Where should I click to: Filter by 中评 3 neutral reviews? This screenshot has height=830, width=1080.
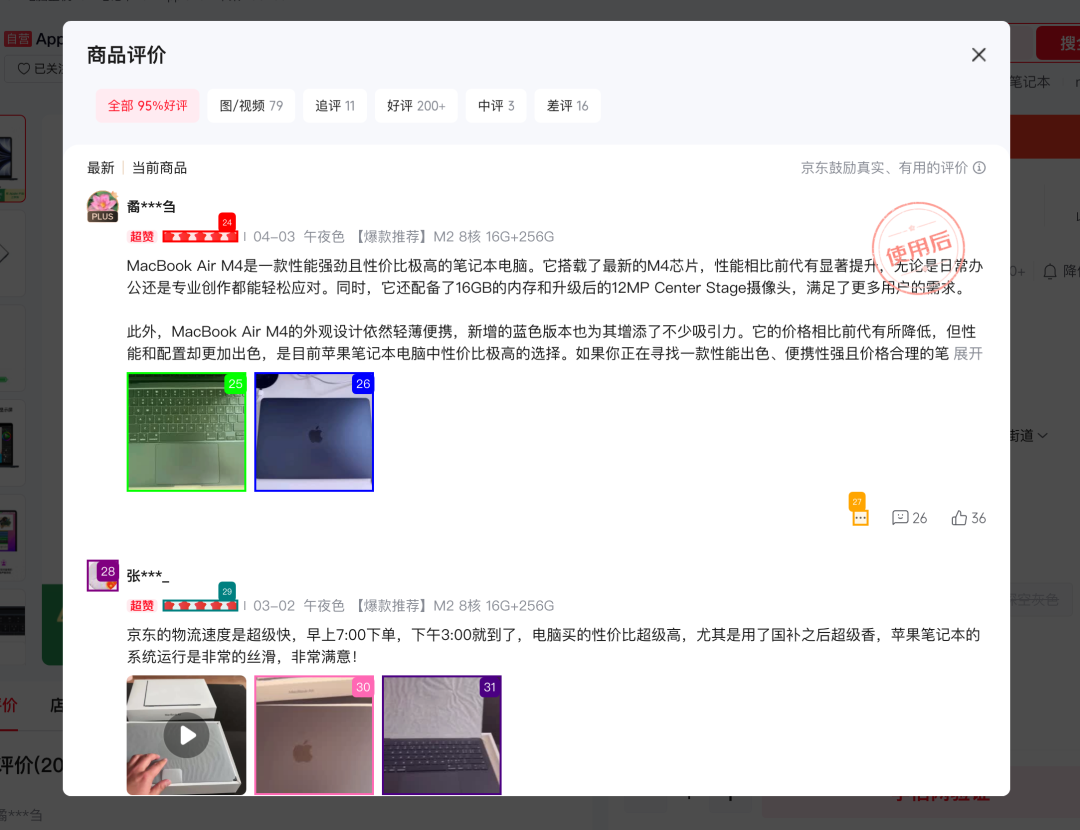496,105
